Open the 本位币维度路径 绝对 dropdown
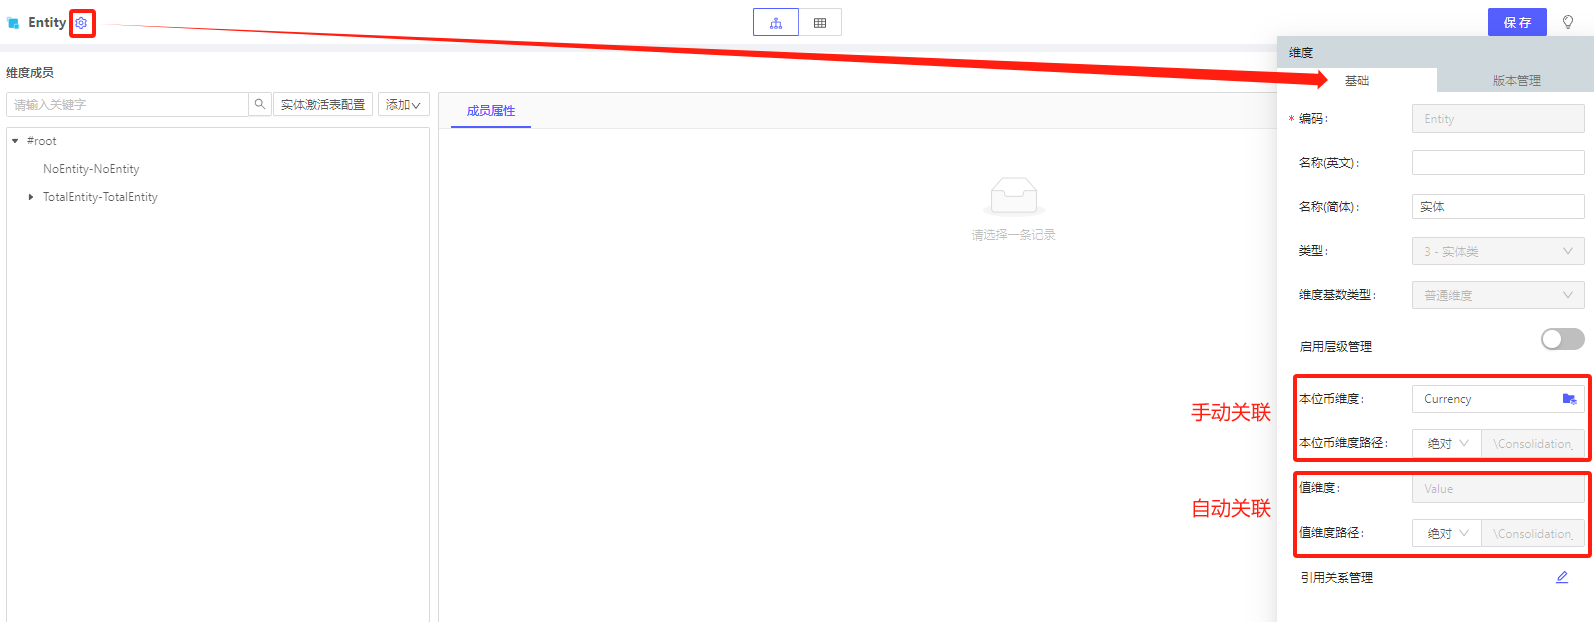This screenshot has height=622, width=1594. pos(1447,443)
